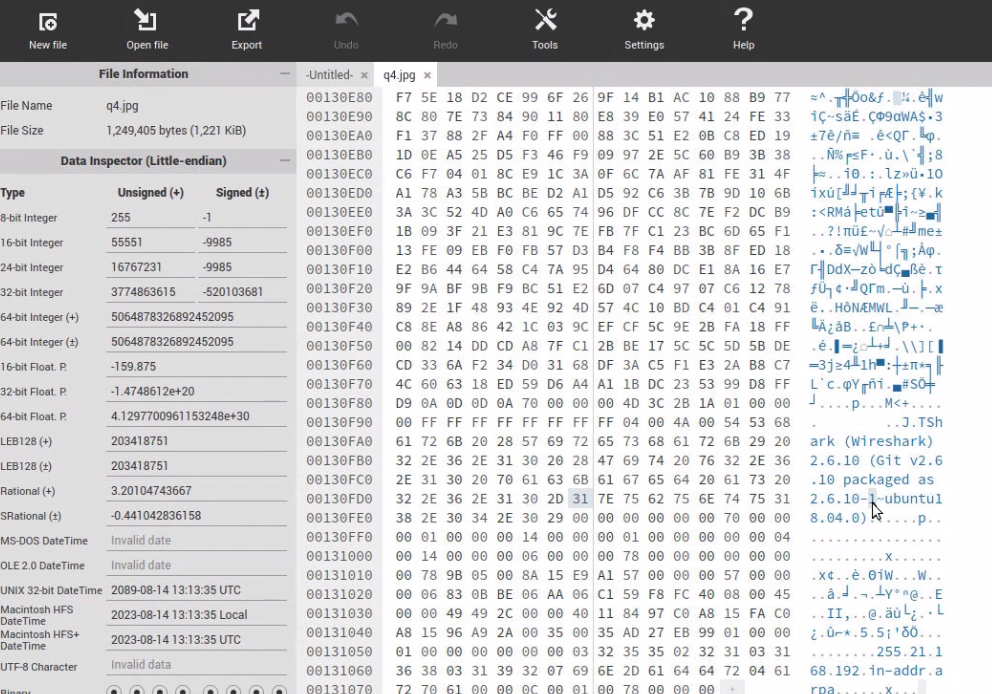
Task: Click 32-bit Integer unsigned value 3774863615
Action: coord(151,292)
